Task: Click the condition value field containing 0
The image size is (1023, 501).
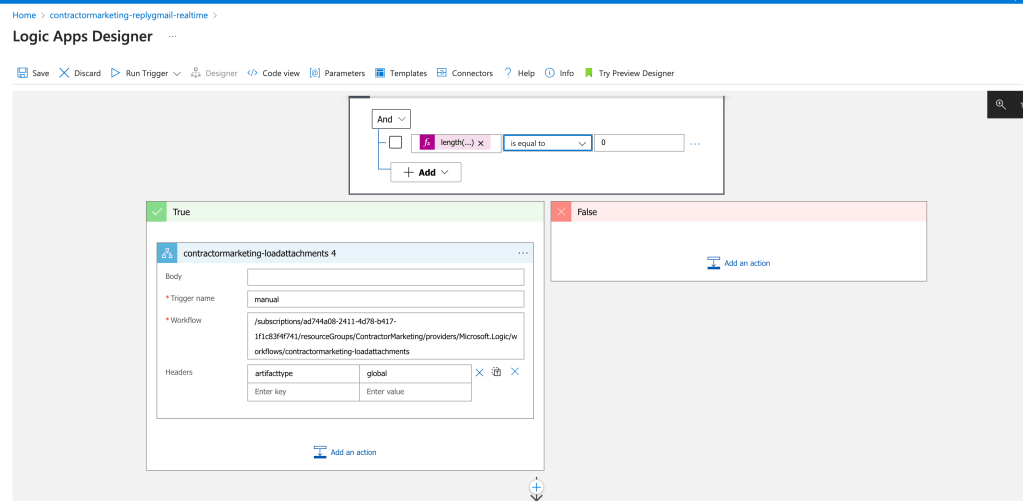Action: (x=639, y=143)
